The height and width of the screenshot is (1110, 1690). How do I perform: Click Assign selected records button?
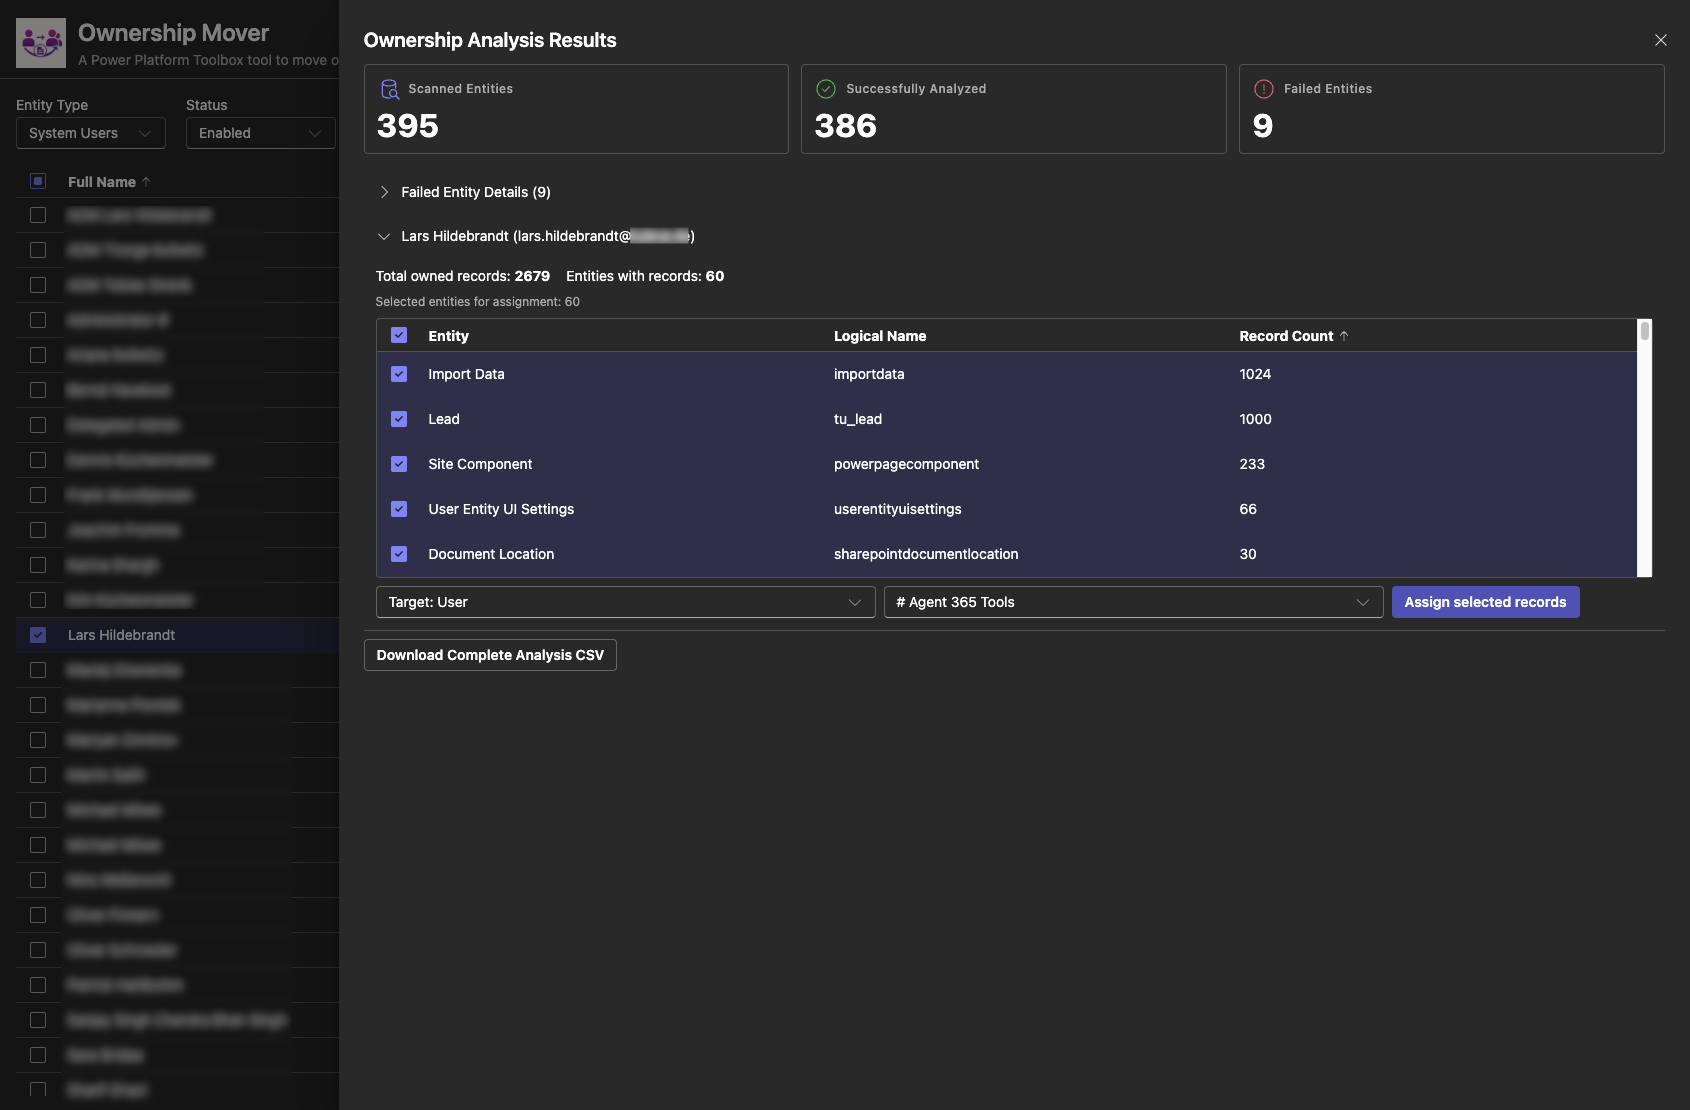[1485, 602]
